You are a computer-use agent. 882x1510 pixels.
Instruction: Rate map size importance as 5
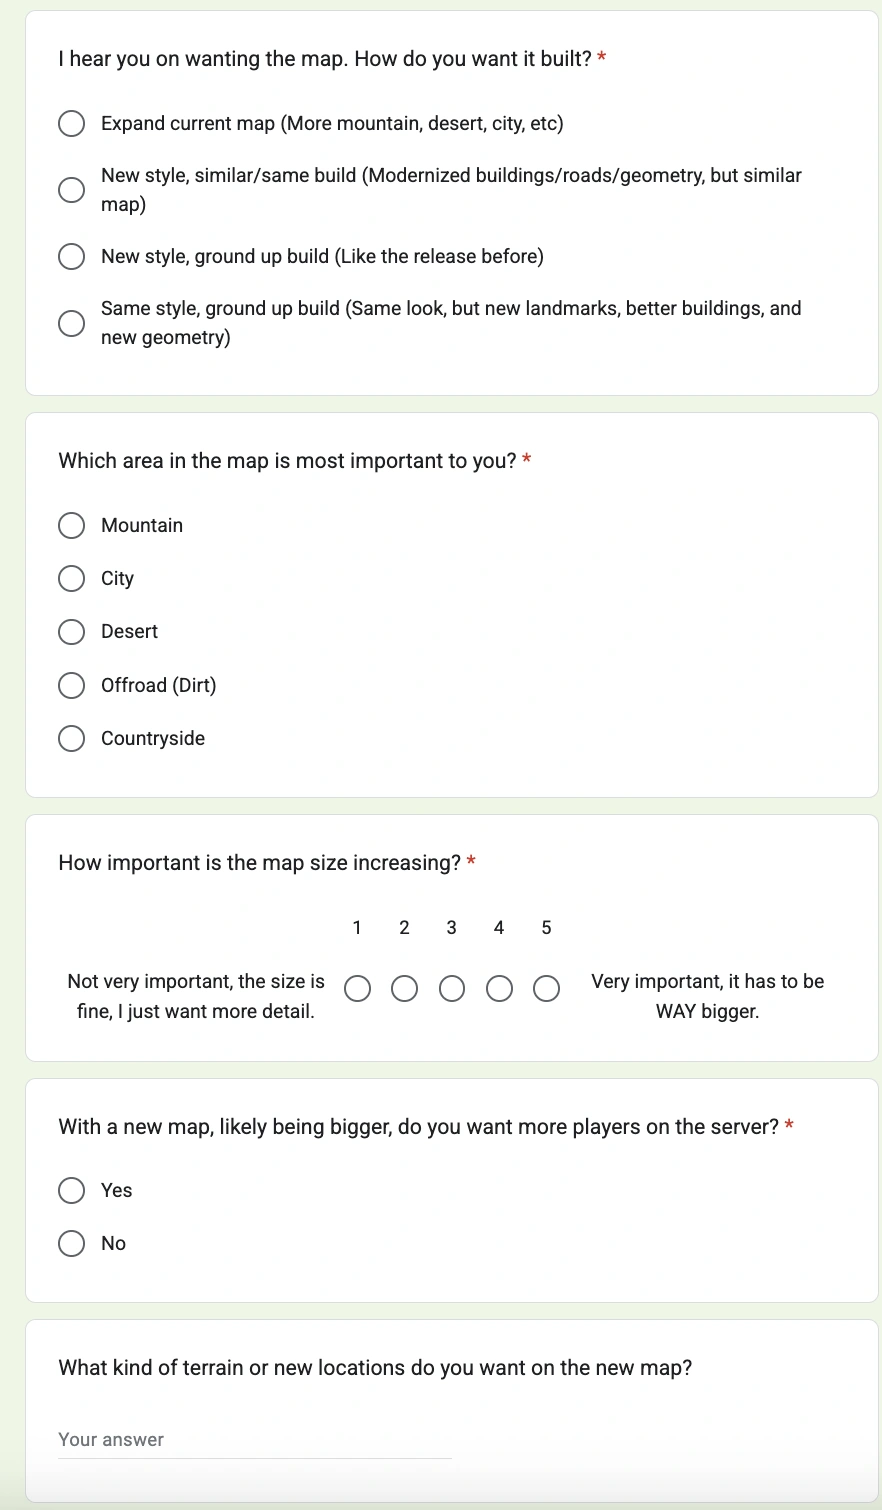click(x=546, y=989)
